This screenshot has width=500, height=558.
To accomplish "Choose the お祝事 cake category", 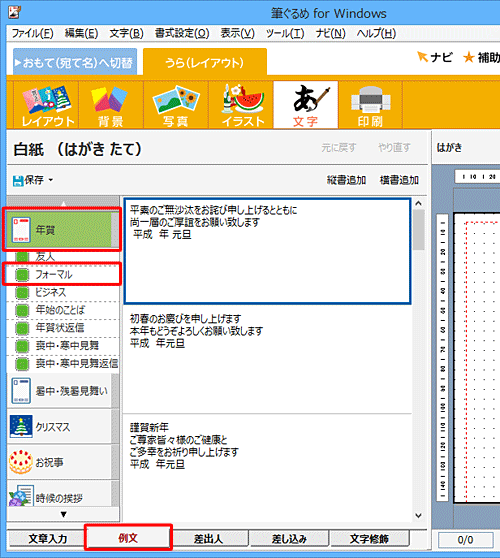I will pos(21,462).
